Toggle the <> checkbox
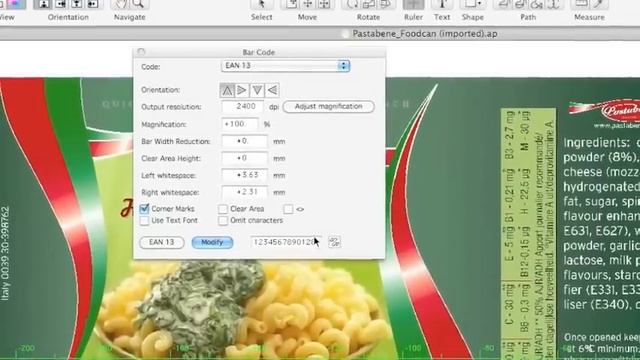 pos(288,209)
